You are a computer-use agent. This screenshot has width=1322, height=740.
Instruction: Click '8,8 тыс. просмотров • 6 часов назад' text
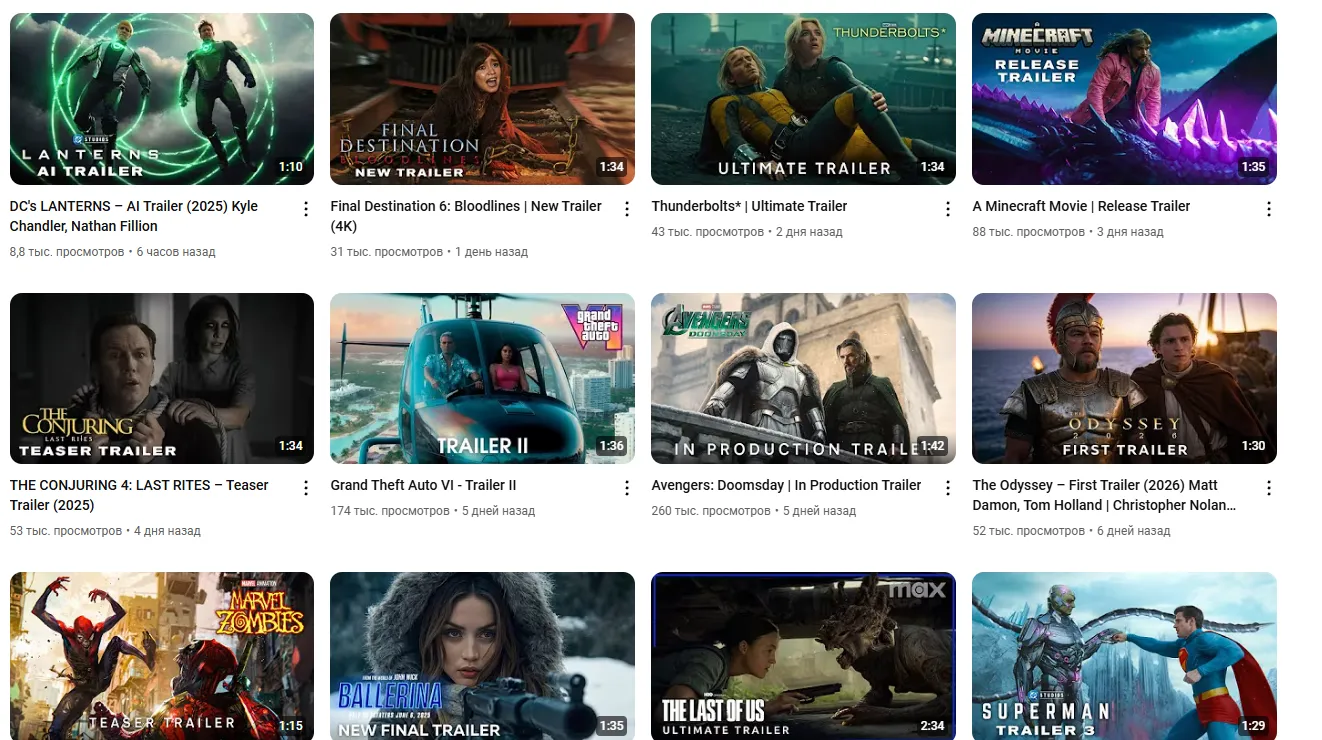(113, 252)
